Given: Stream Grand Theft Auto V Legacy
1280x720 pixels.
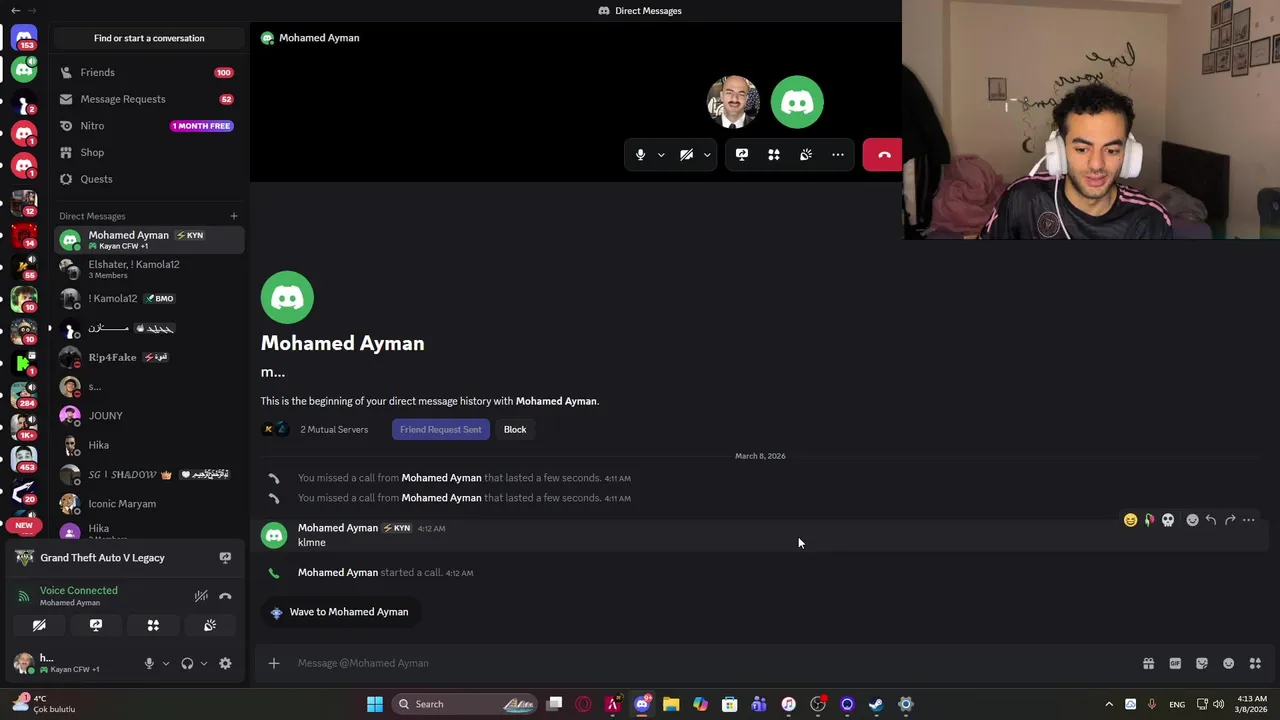Looking at the screenshot, I should pos(225,558).
